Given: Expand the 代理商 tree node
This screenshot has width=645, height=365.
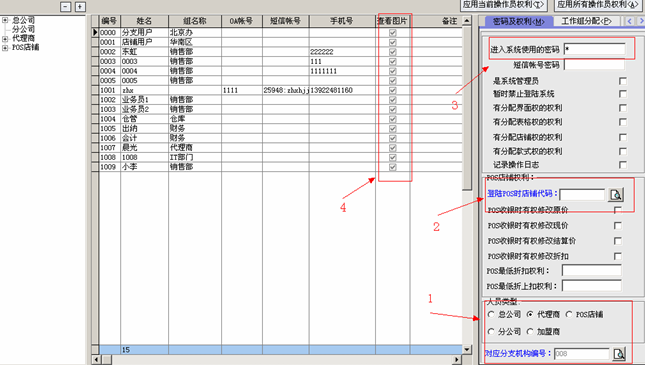Looking at the screenshot, I should pyautogui.click(x=5, y=39).
